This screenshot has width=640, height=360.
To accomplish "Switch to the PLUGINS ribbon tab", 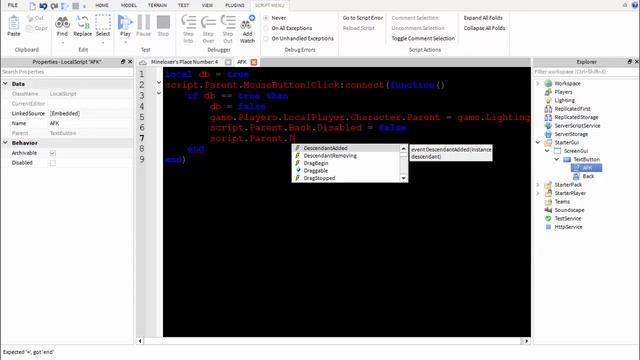I will tap(235, 5).
